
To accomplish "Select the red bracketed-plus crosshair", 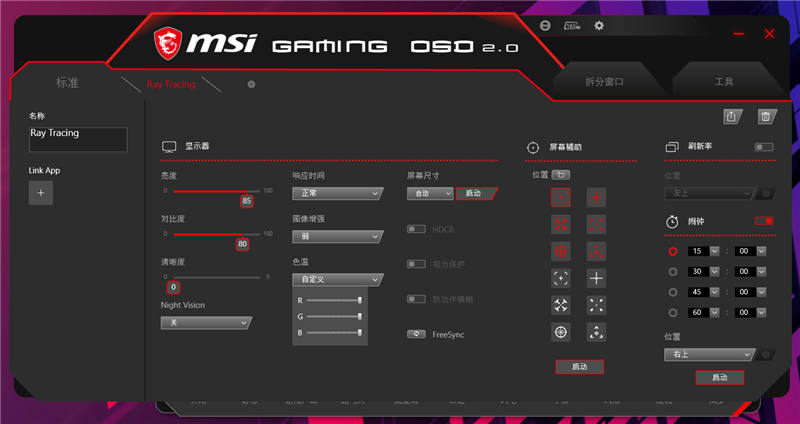I will pyautogui.click(x=561, y=197).
